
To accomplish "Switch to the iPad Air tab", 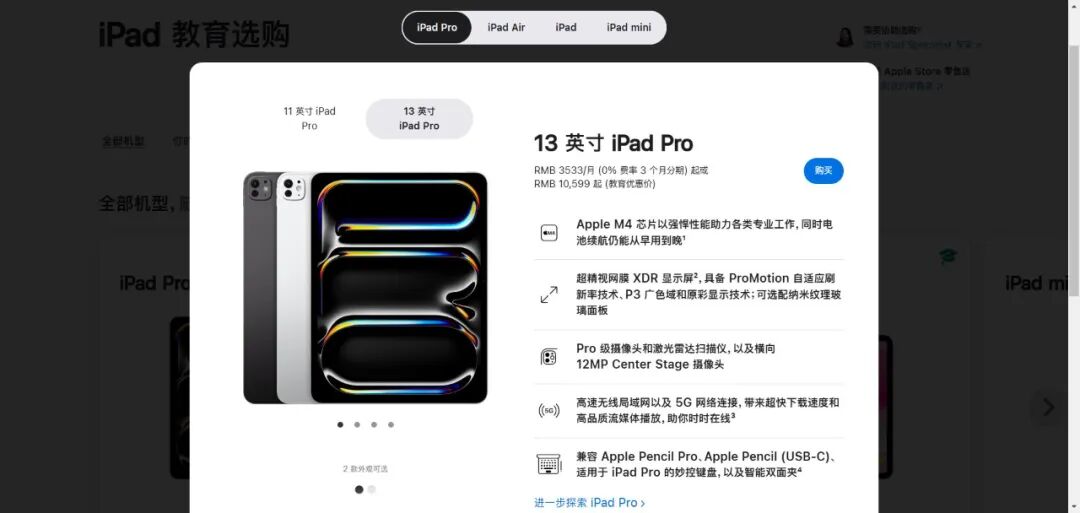I will (x=506, y=28).
